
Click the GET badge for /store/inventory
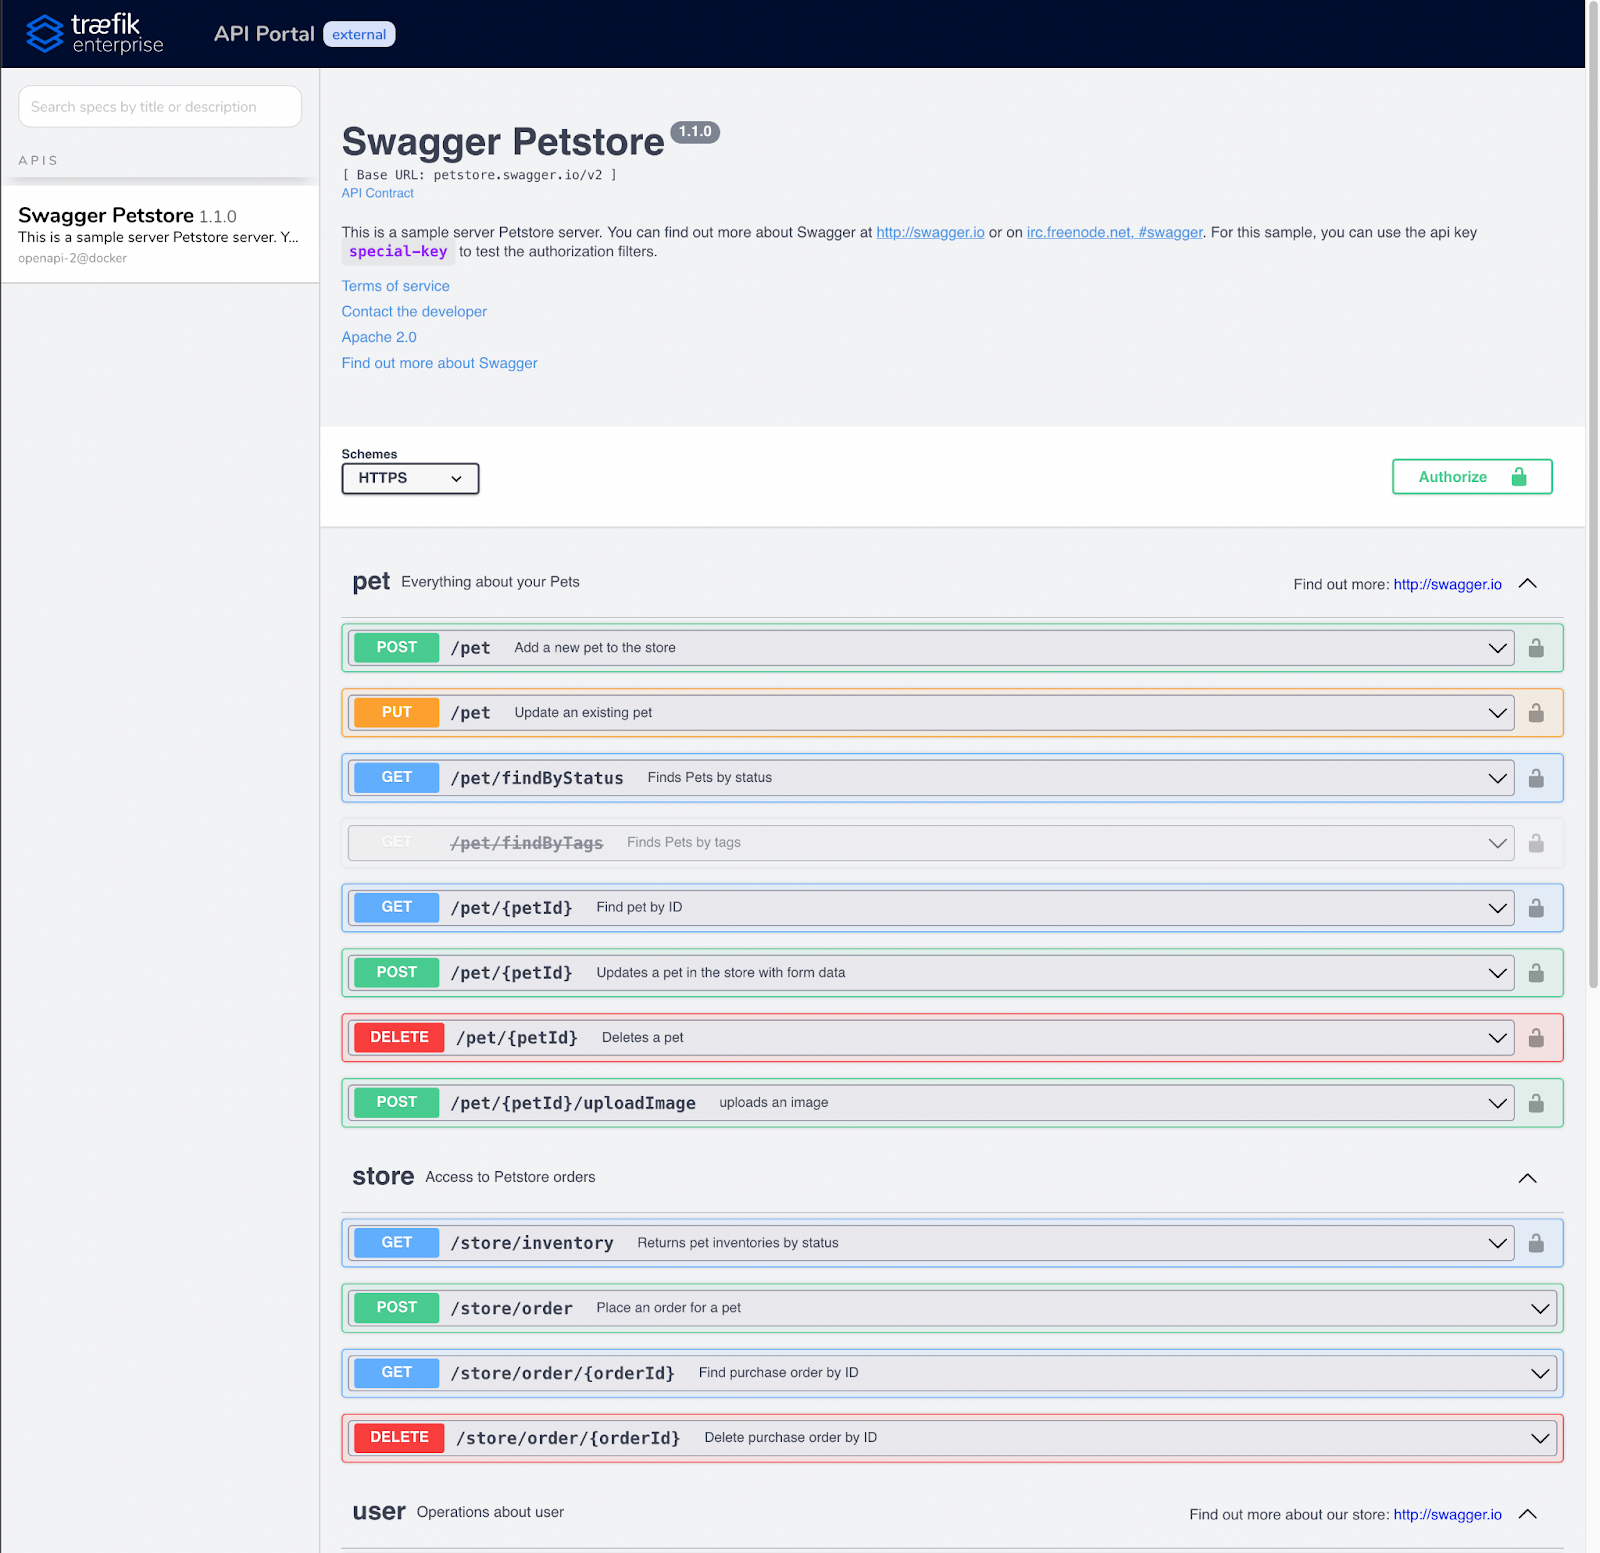click(396, 1243)
